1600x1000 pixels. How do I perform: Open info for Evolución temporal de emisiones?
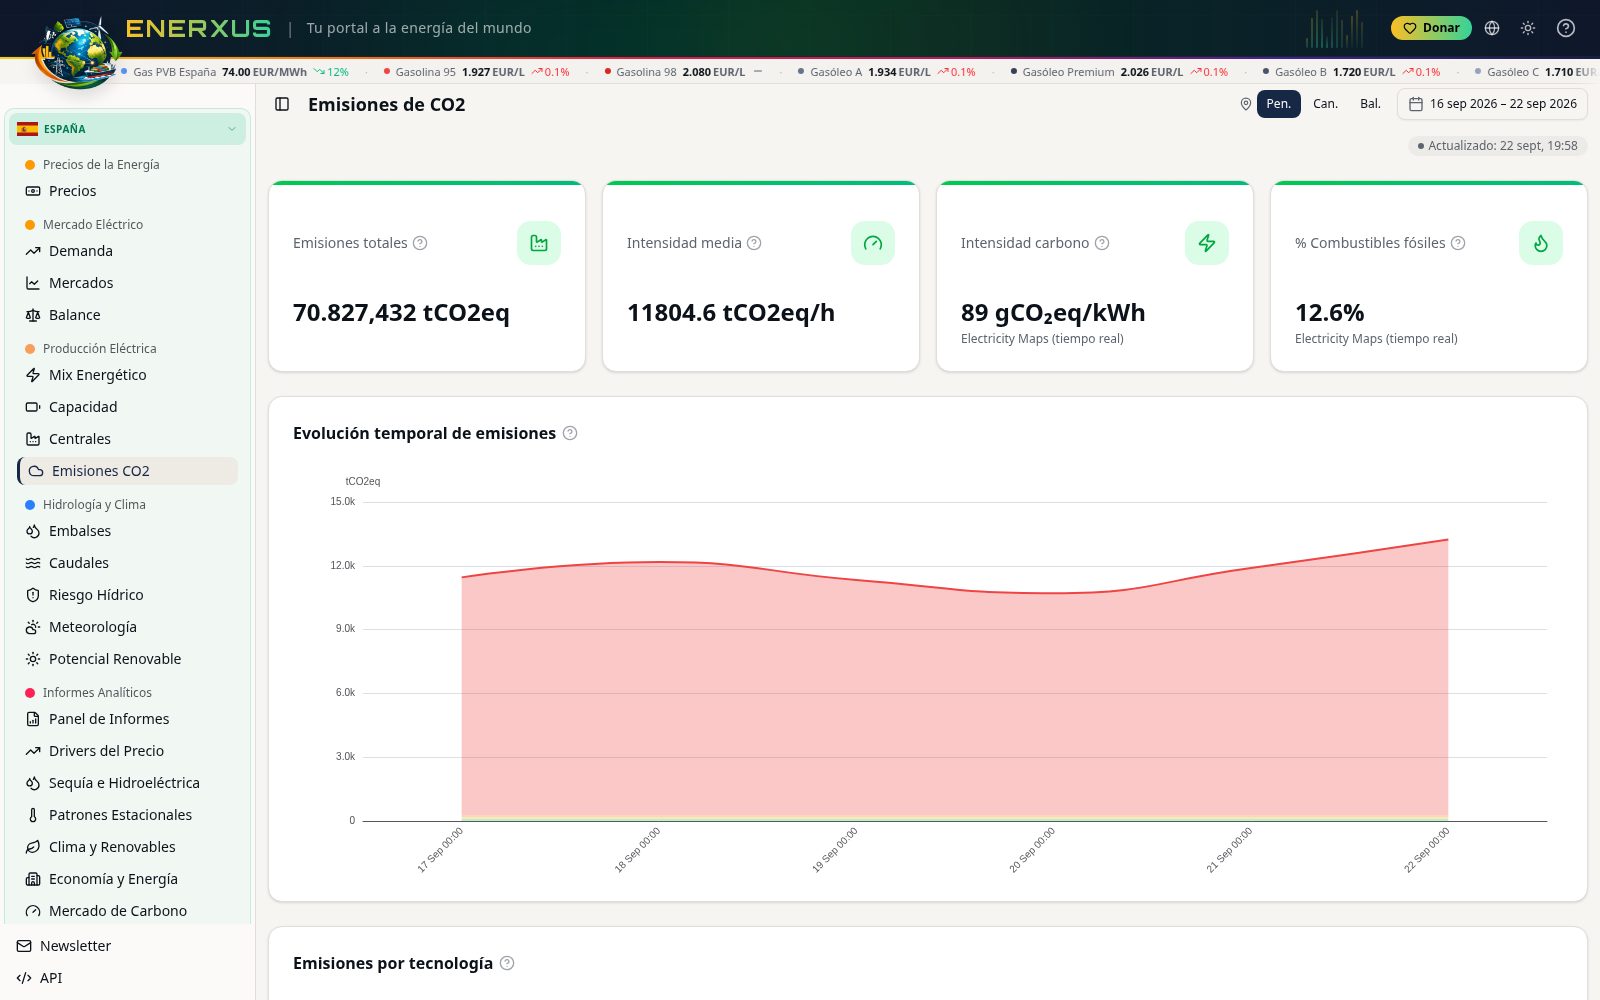point(570,433)
